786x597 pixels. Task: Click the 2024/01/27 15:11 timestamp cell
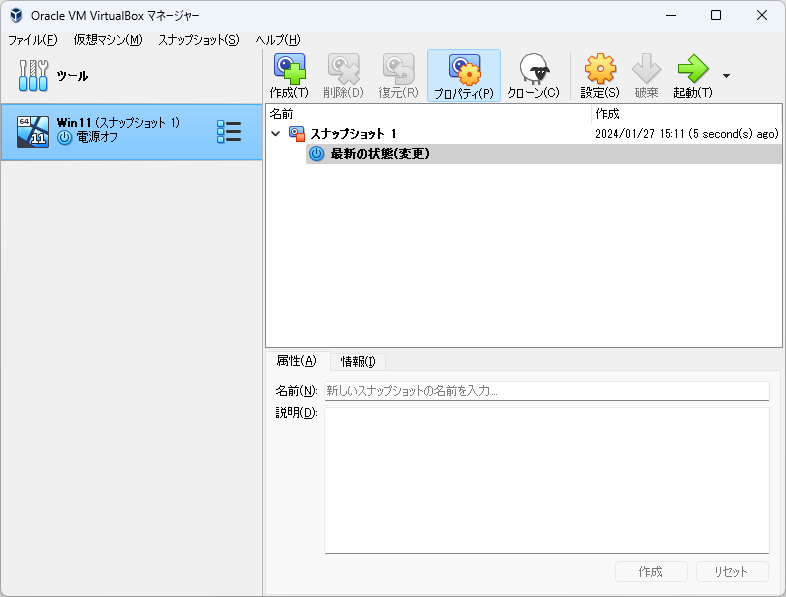point(686,134)
